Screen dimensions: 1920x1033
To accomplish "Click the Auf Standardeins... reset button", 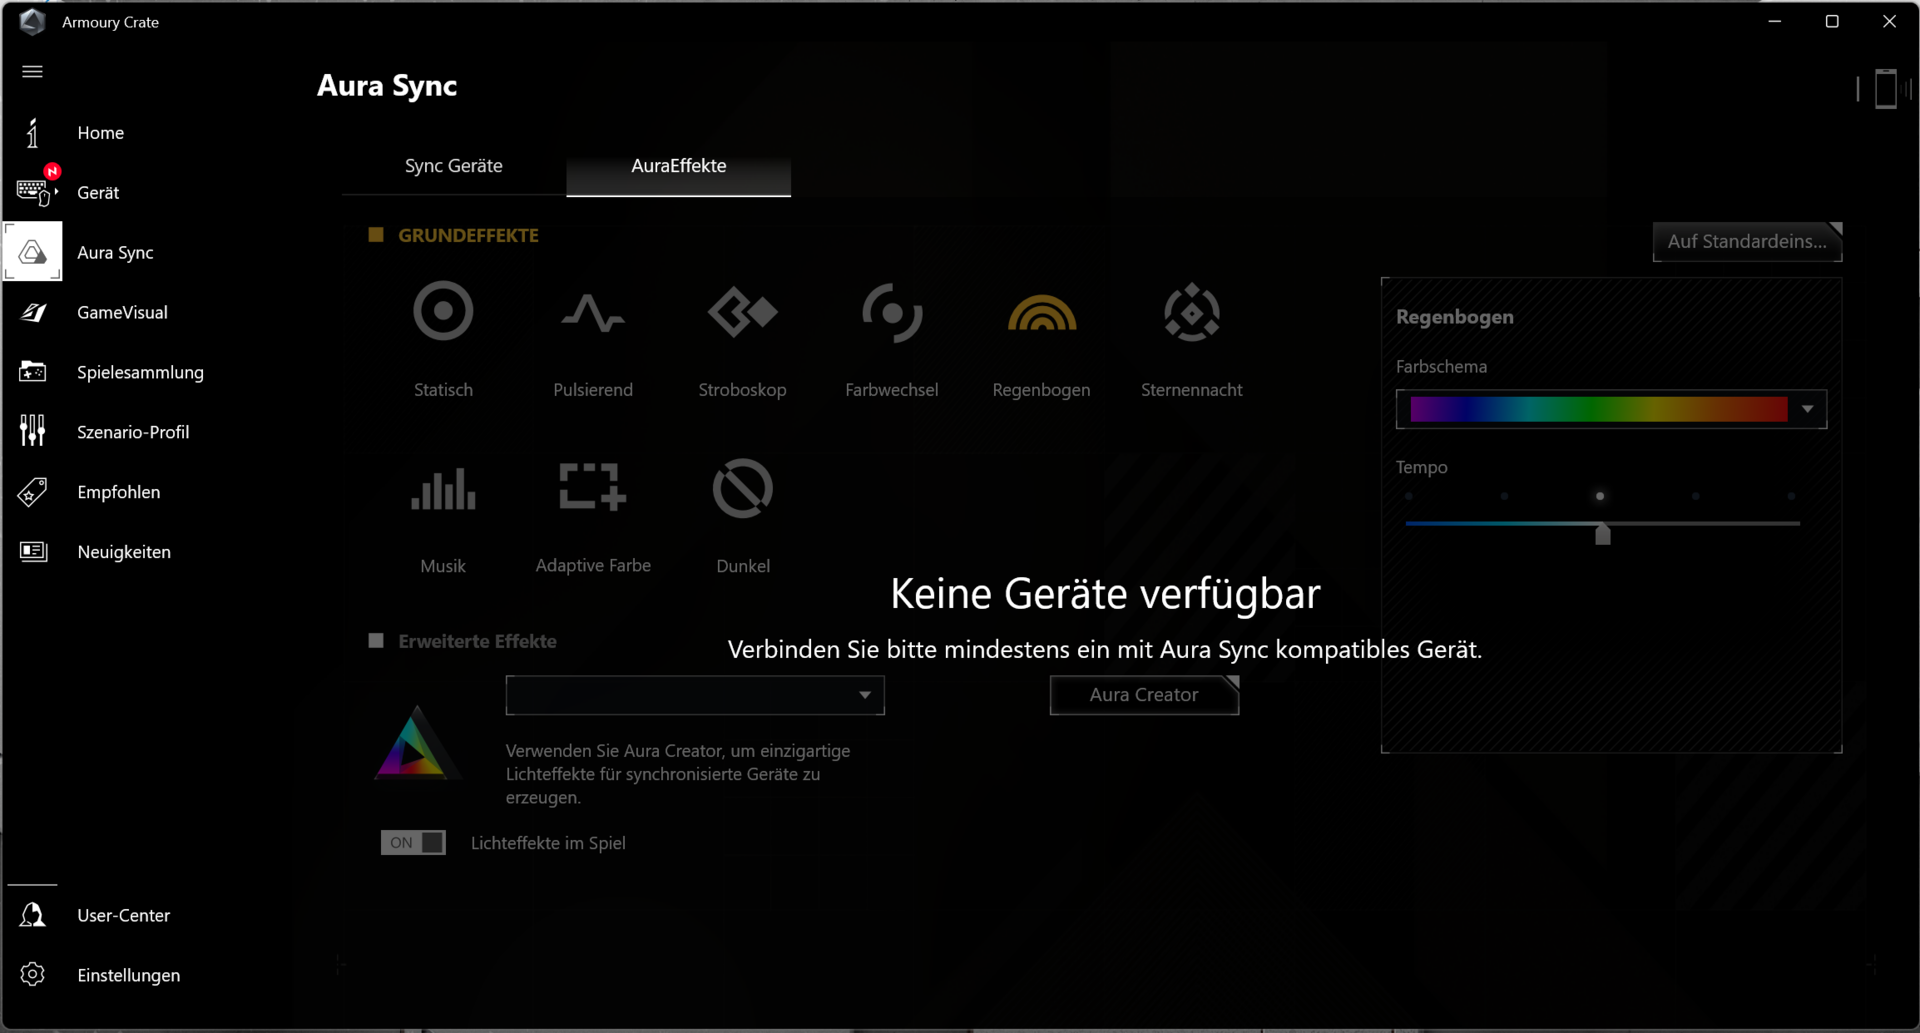I will coord(1747,241).
